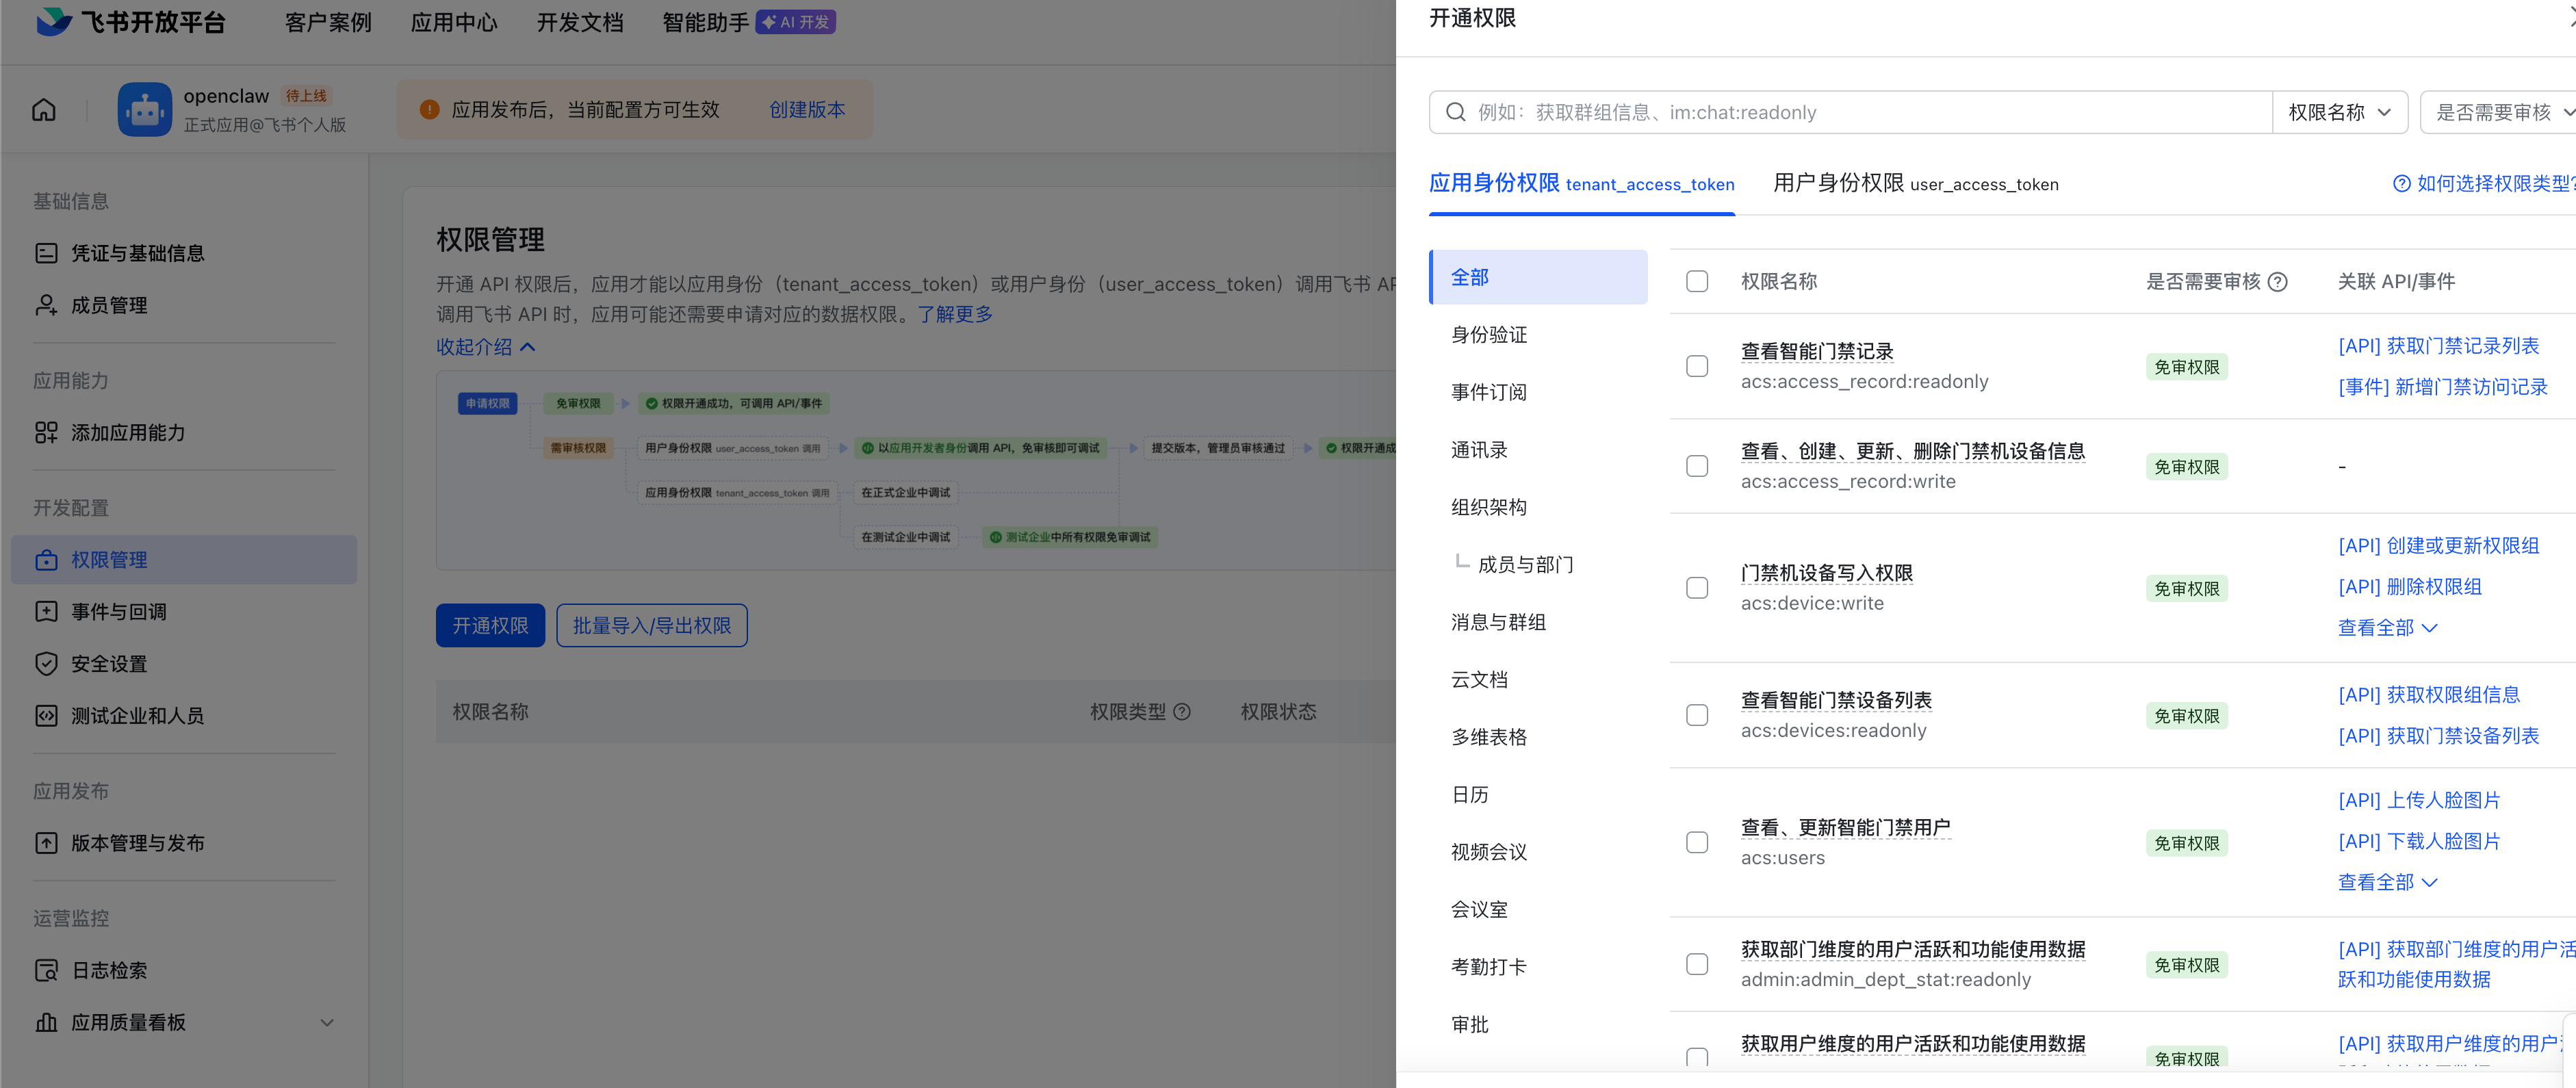Select 消息与群组 permission category
This screenshot has width=2576, height=1088.
click(1498, 622)
